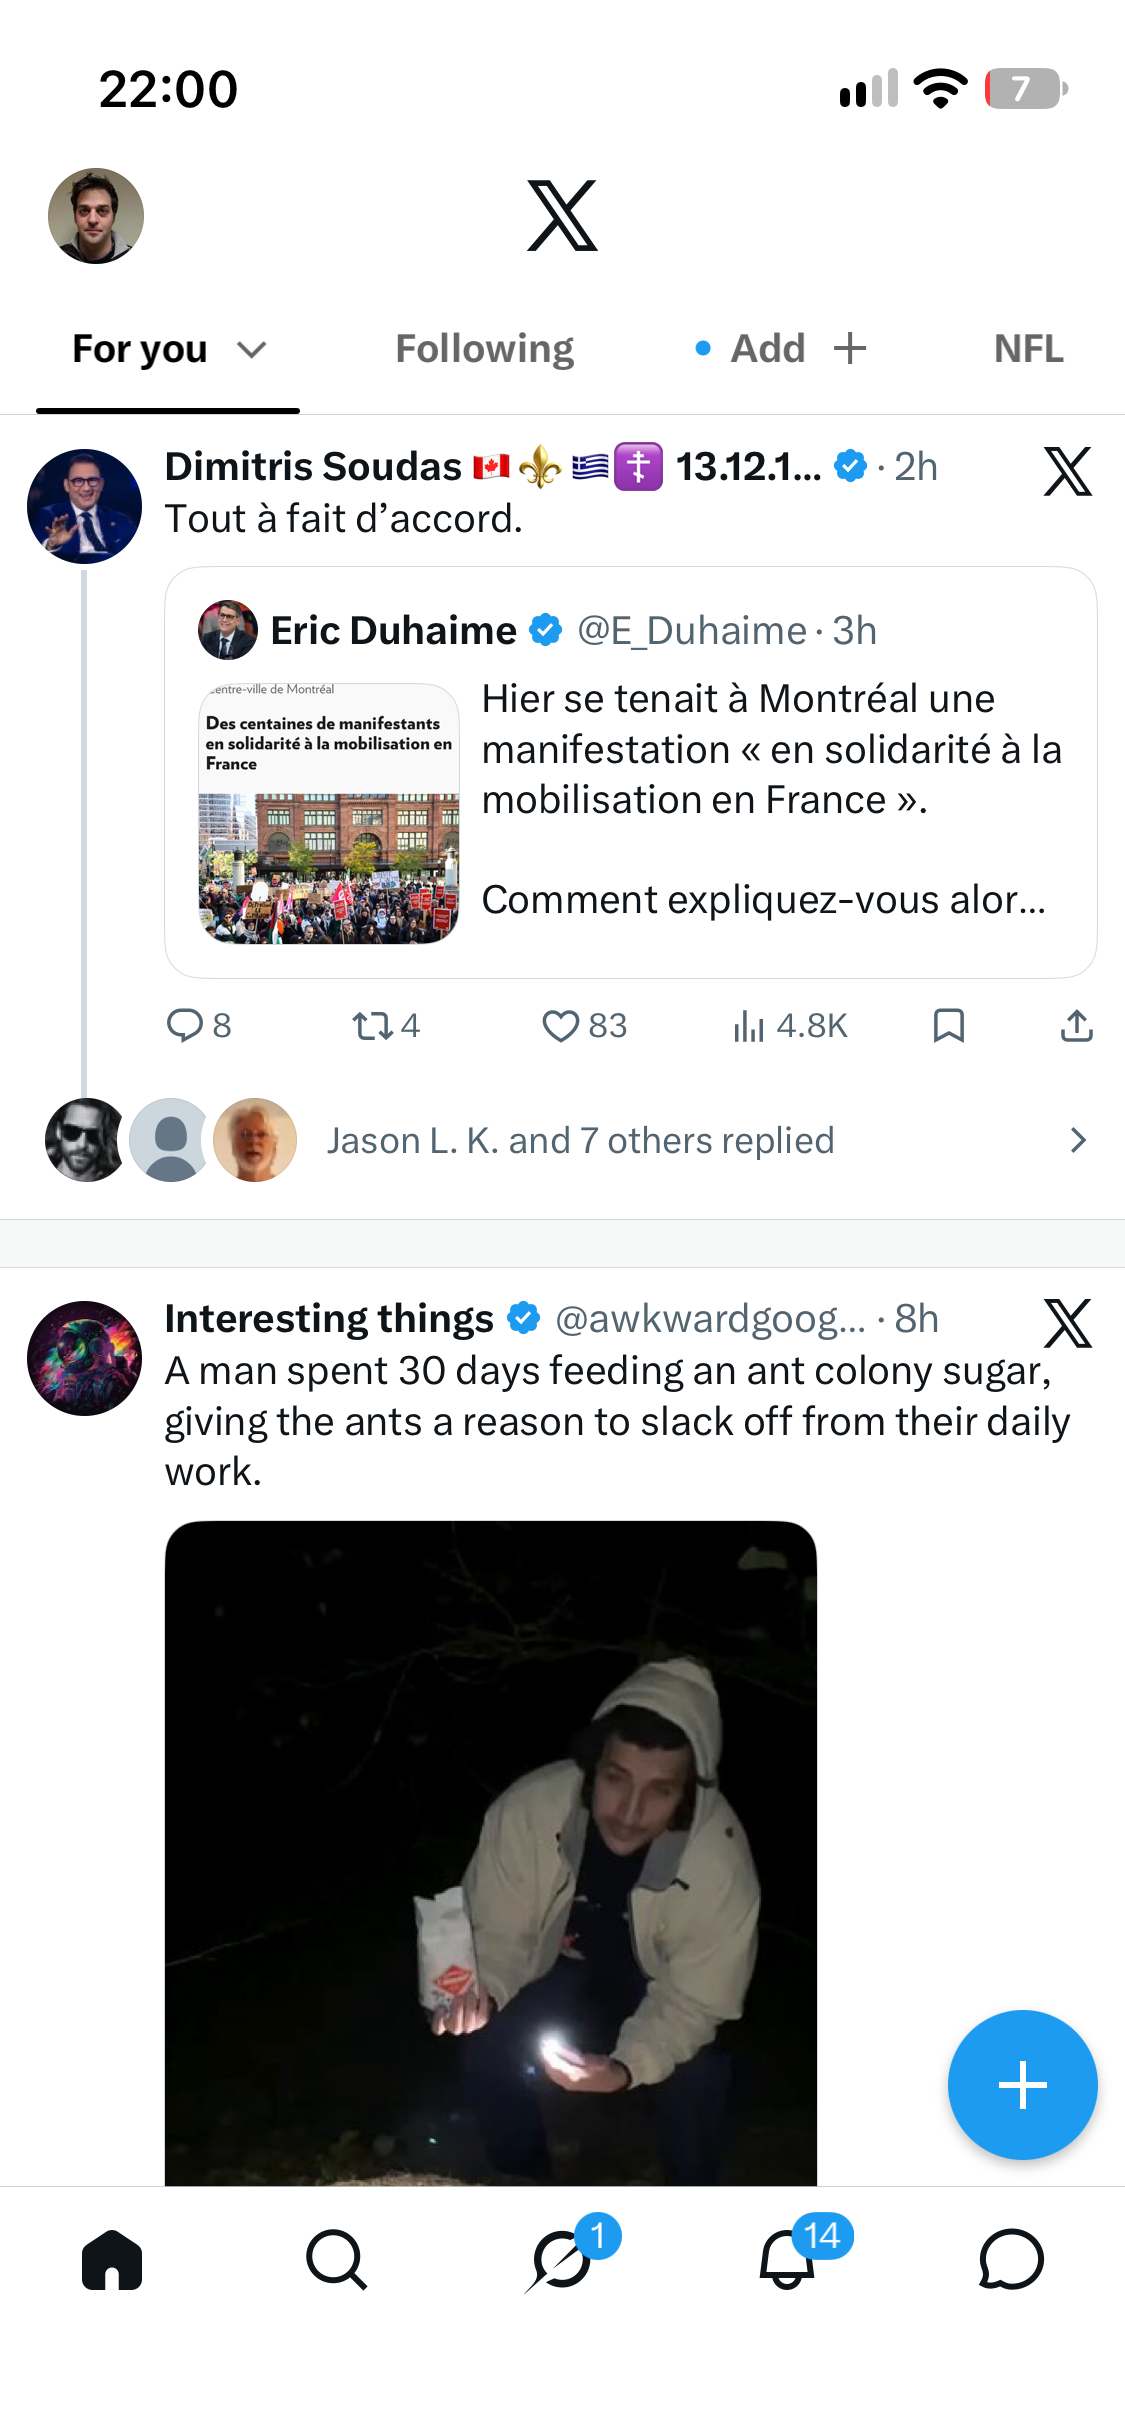Switch to the NFL tab
The height and width of the screenshot is (2436, 1125).
[x=1028, y=349]
